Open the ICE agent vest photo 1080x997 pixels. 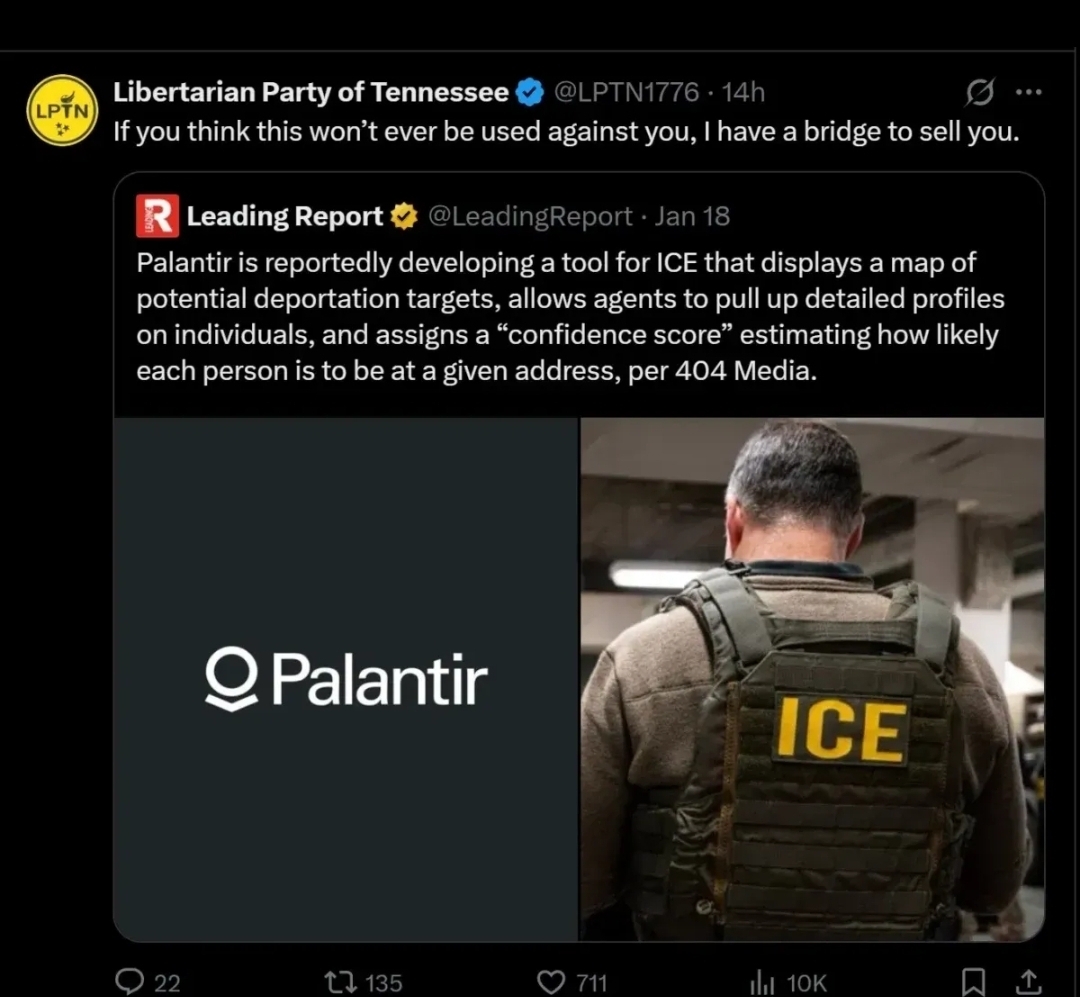(x=812, y=679)
